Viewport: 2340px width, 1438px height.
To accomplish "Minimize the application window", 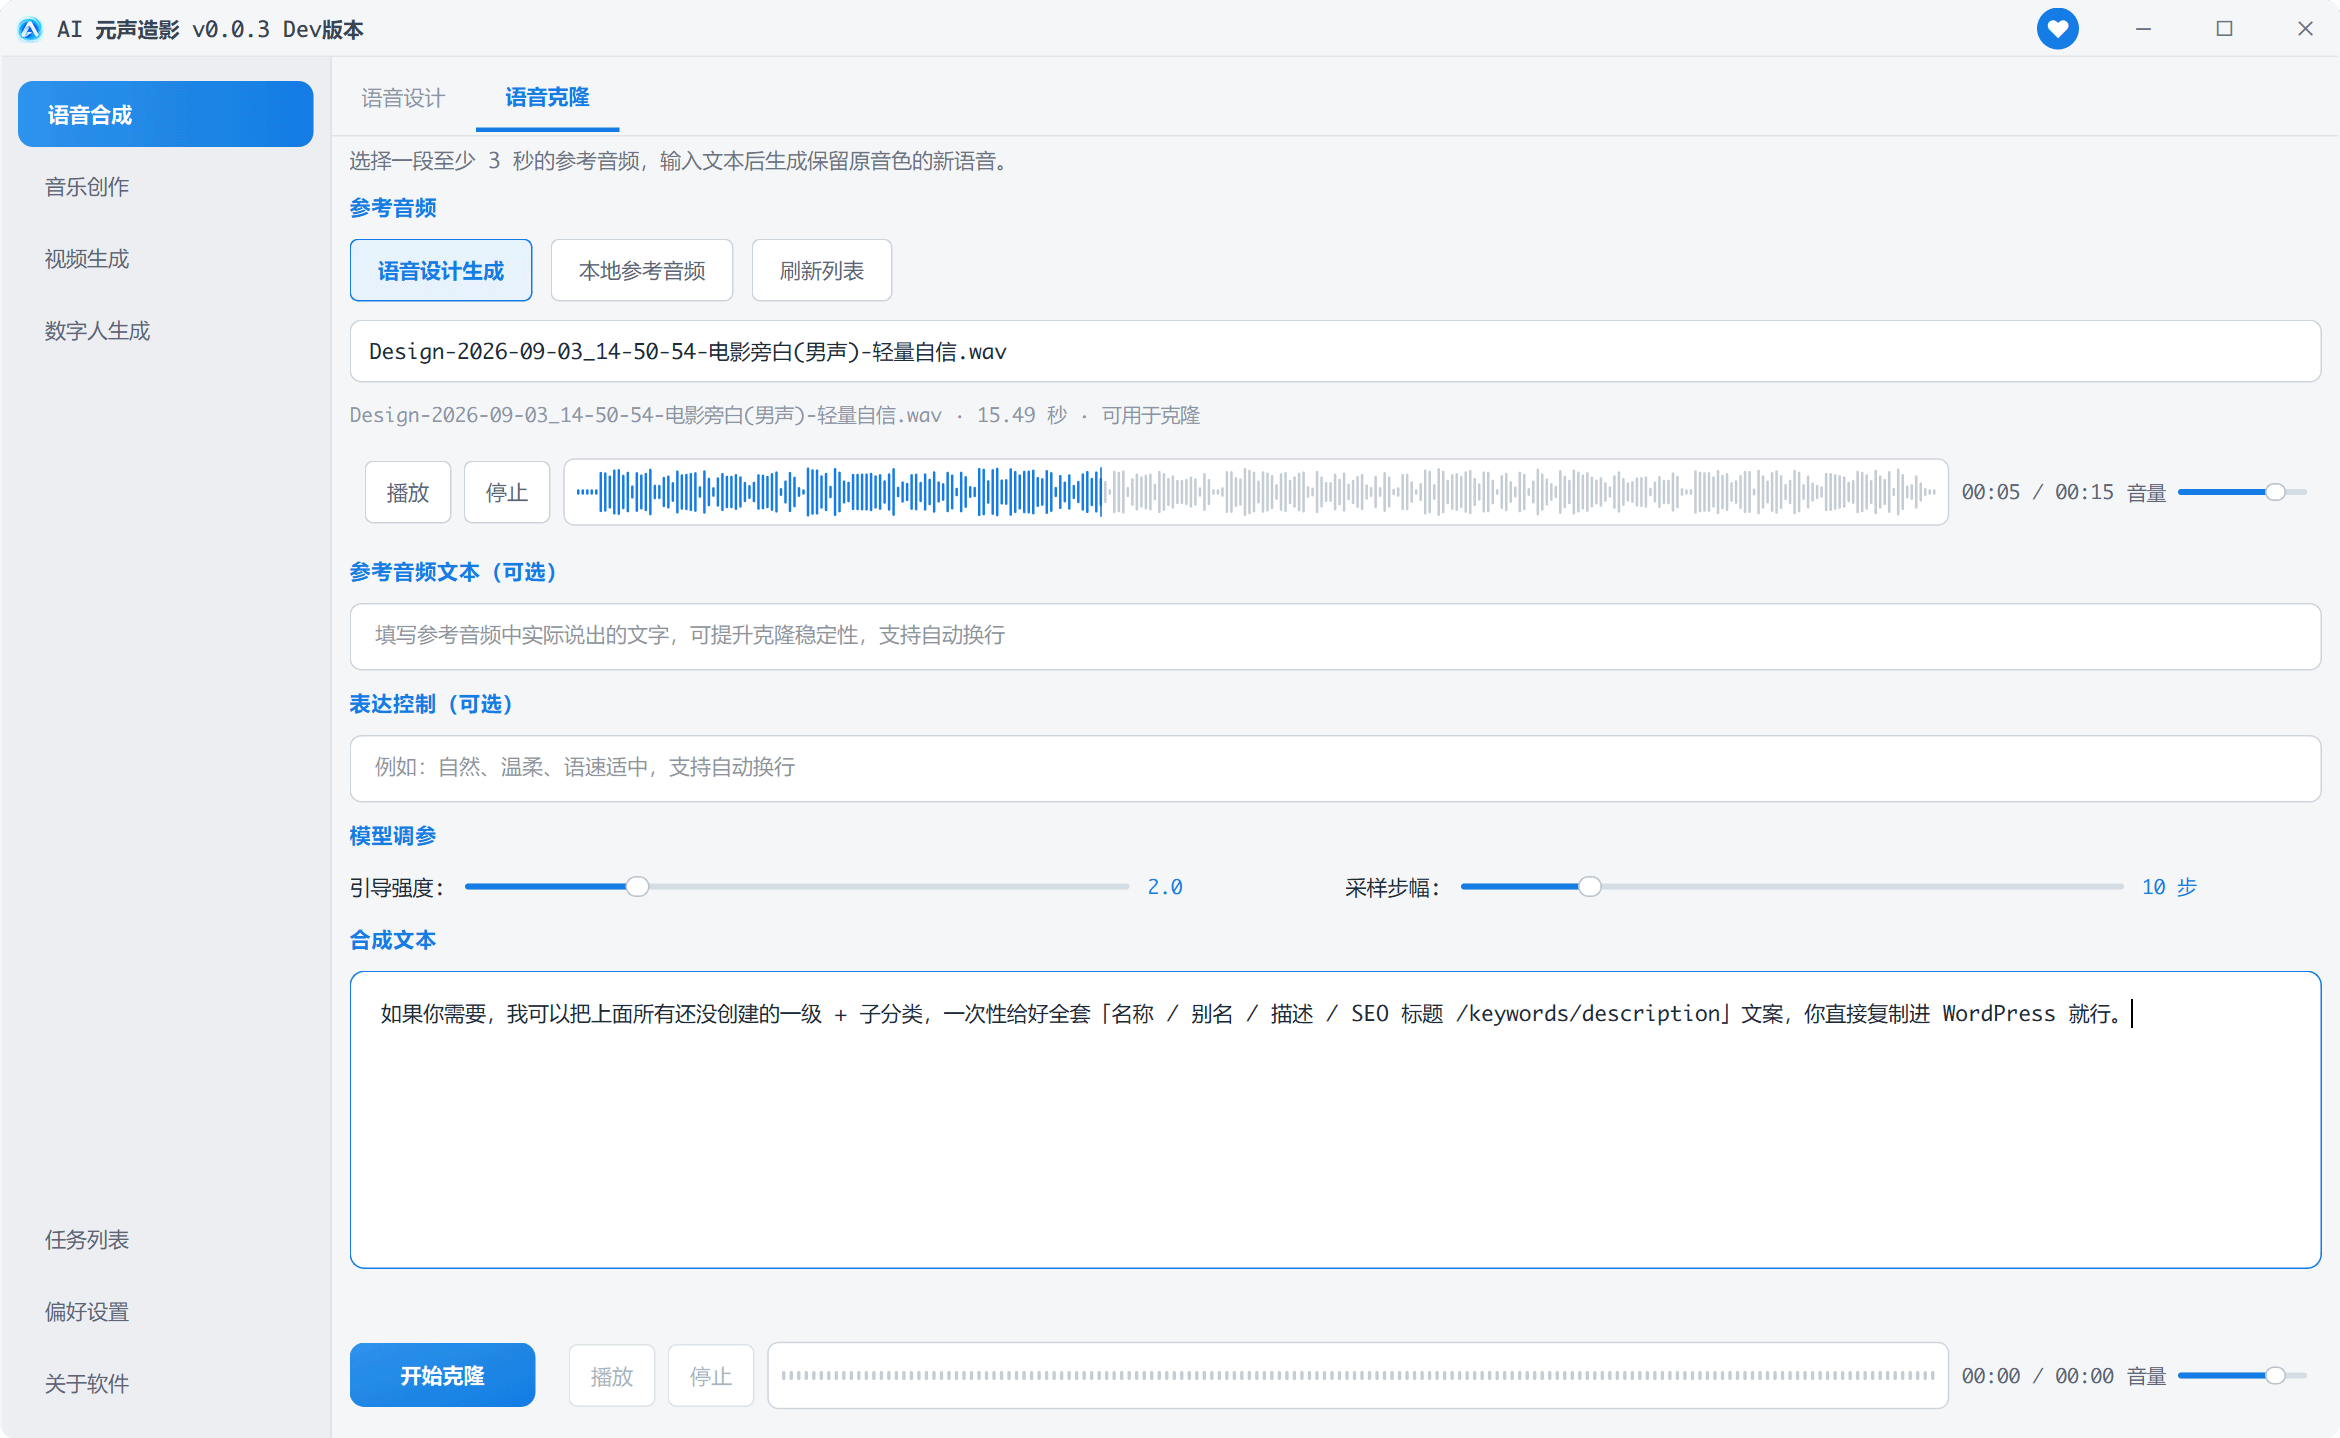I will point(2143,29).
